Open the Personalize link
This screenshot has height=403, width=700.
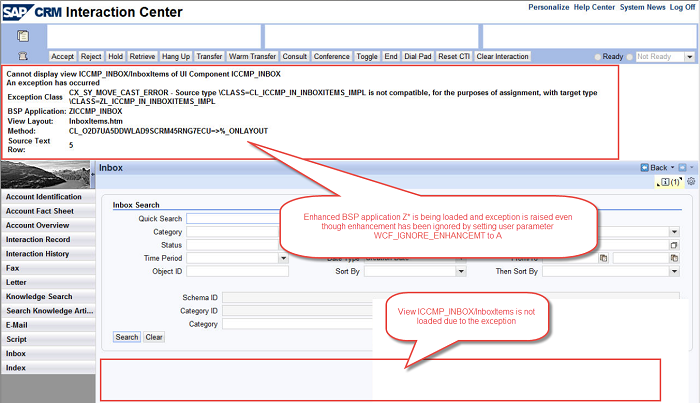[549, 7]
